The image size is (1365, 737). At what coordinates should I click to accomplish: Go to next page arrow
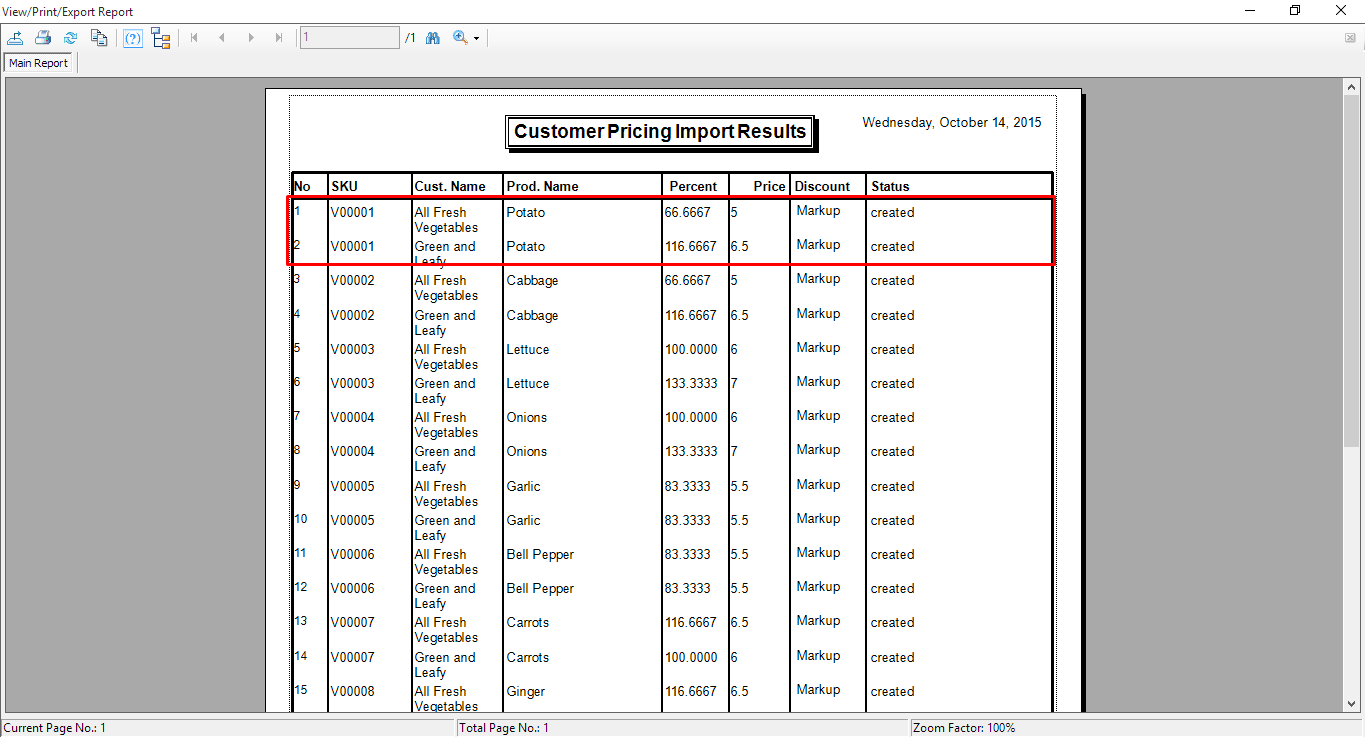(251, 38)
